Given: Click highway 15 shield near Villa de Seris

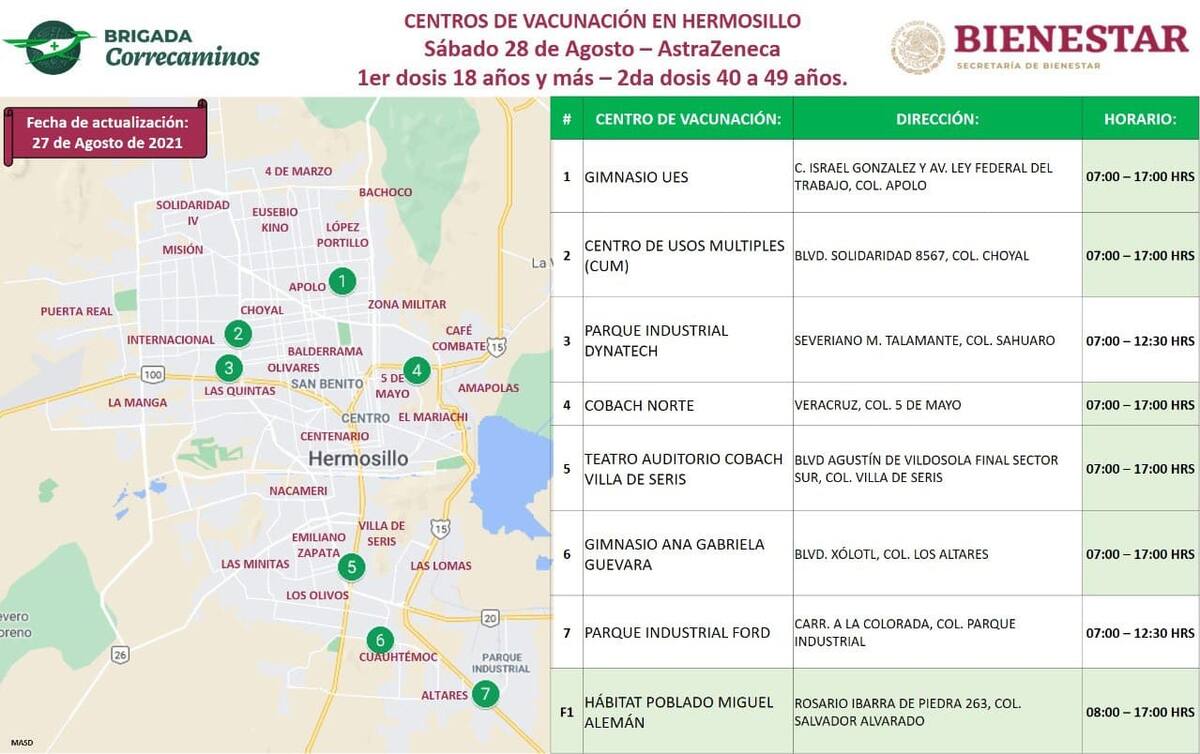Looking at the screenshot, I should [440, 527].
